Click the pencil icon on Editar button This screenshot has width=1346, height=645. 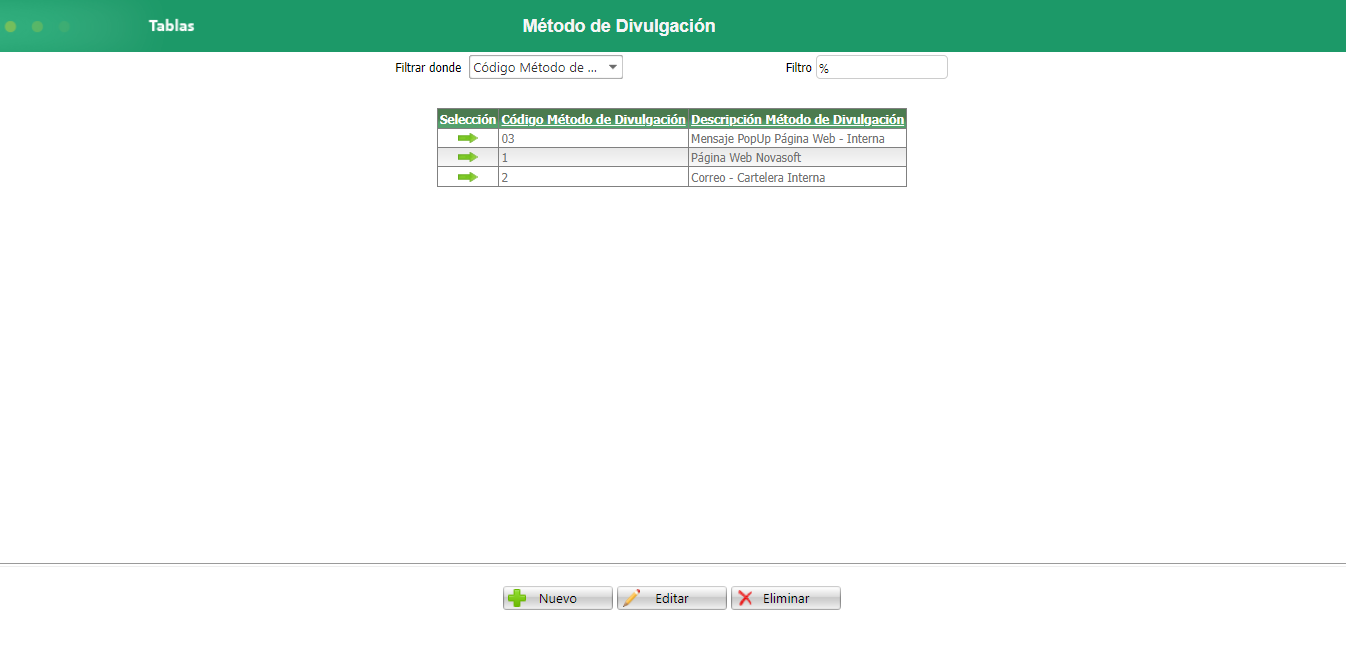coord(630,597)
